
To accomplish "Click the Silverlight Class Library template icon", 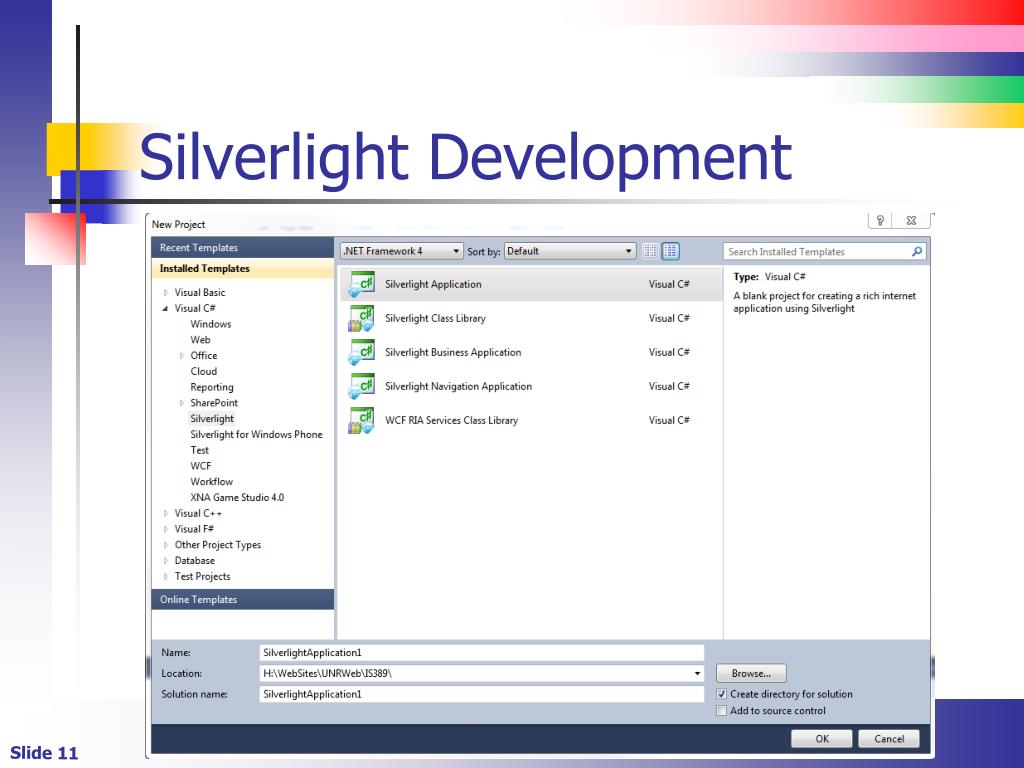I will (x=361, y=318).
